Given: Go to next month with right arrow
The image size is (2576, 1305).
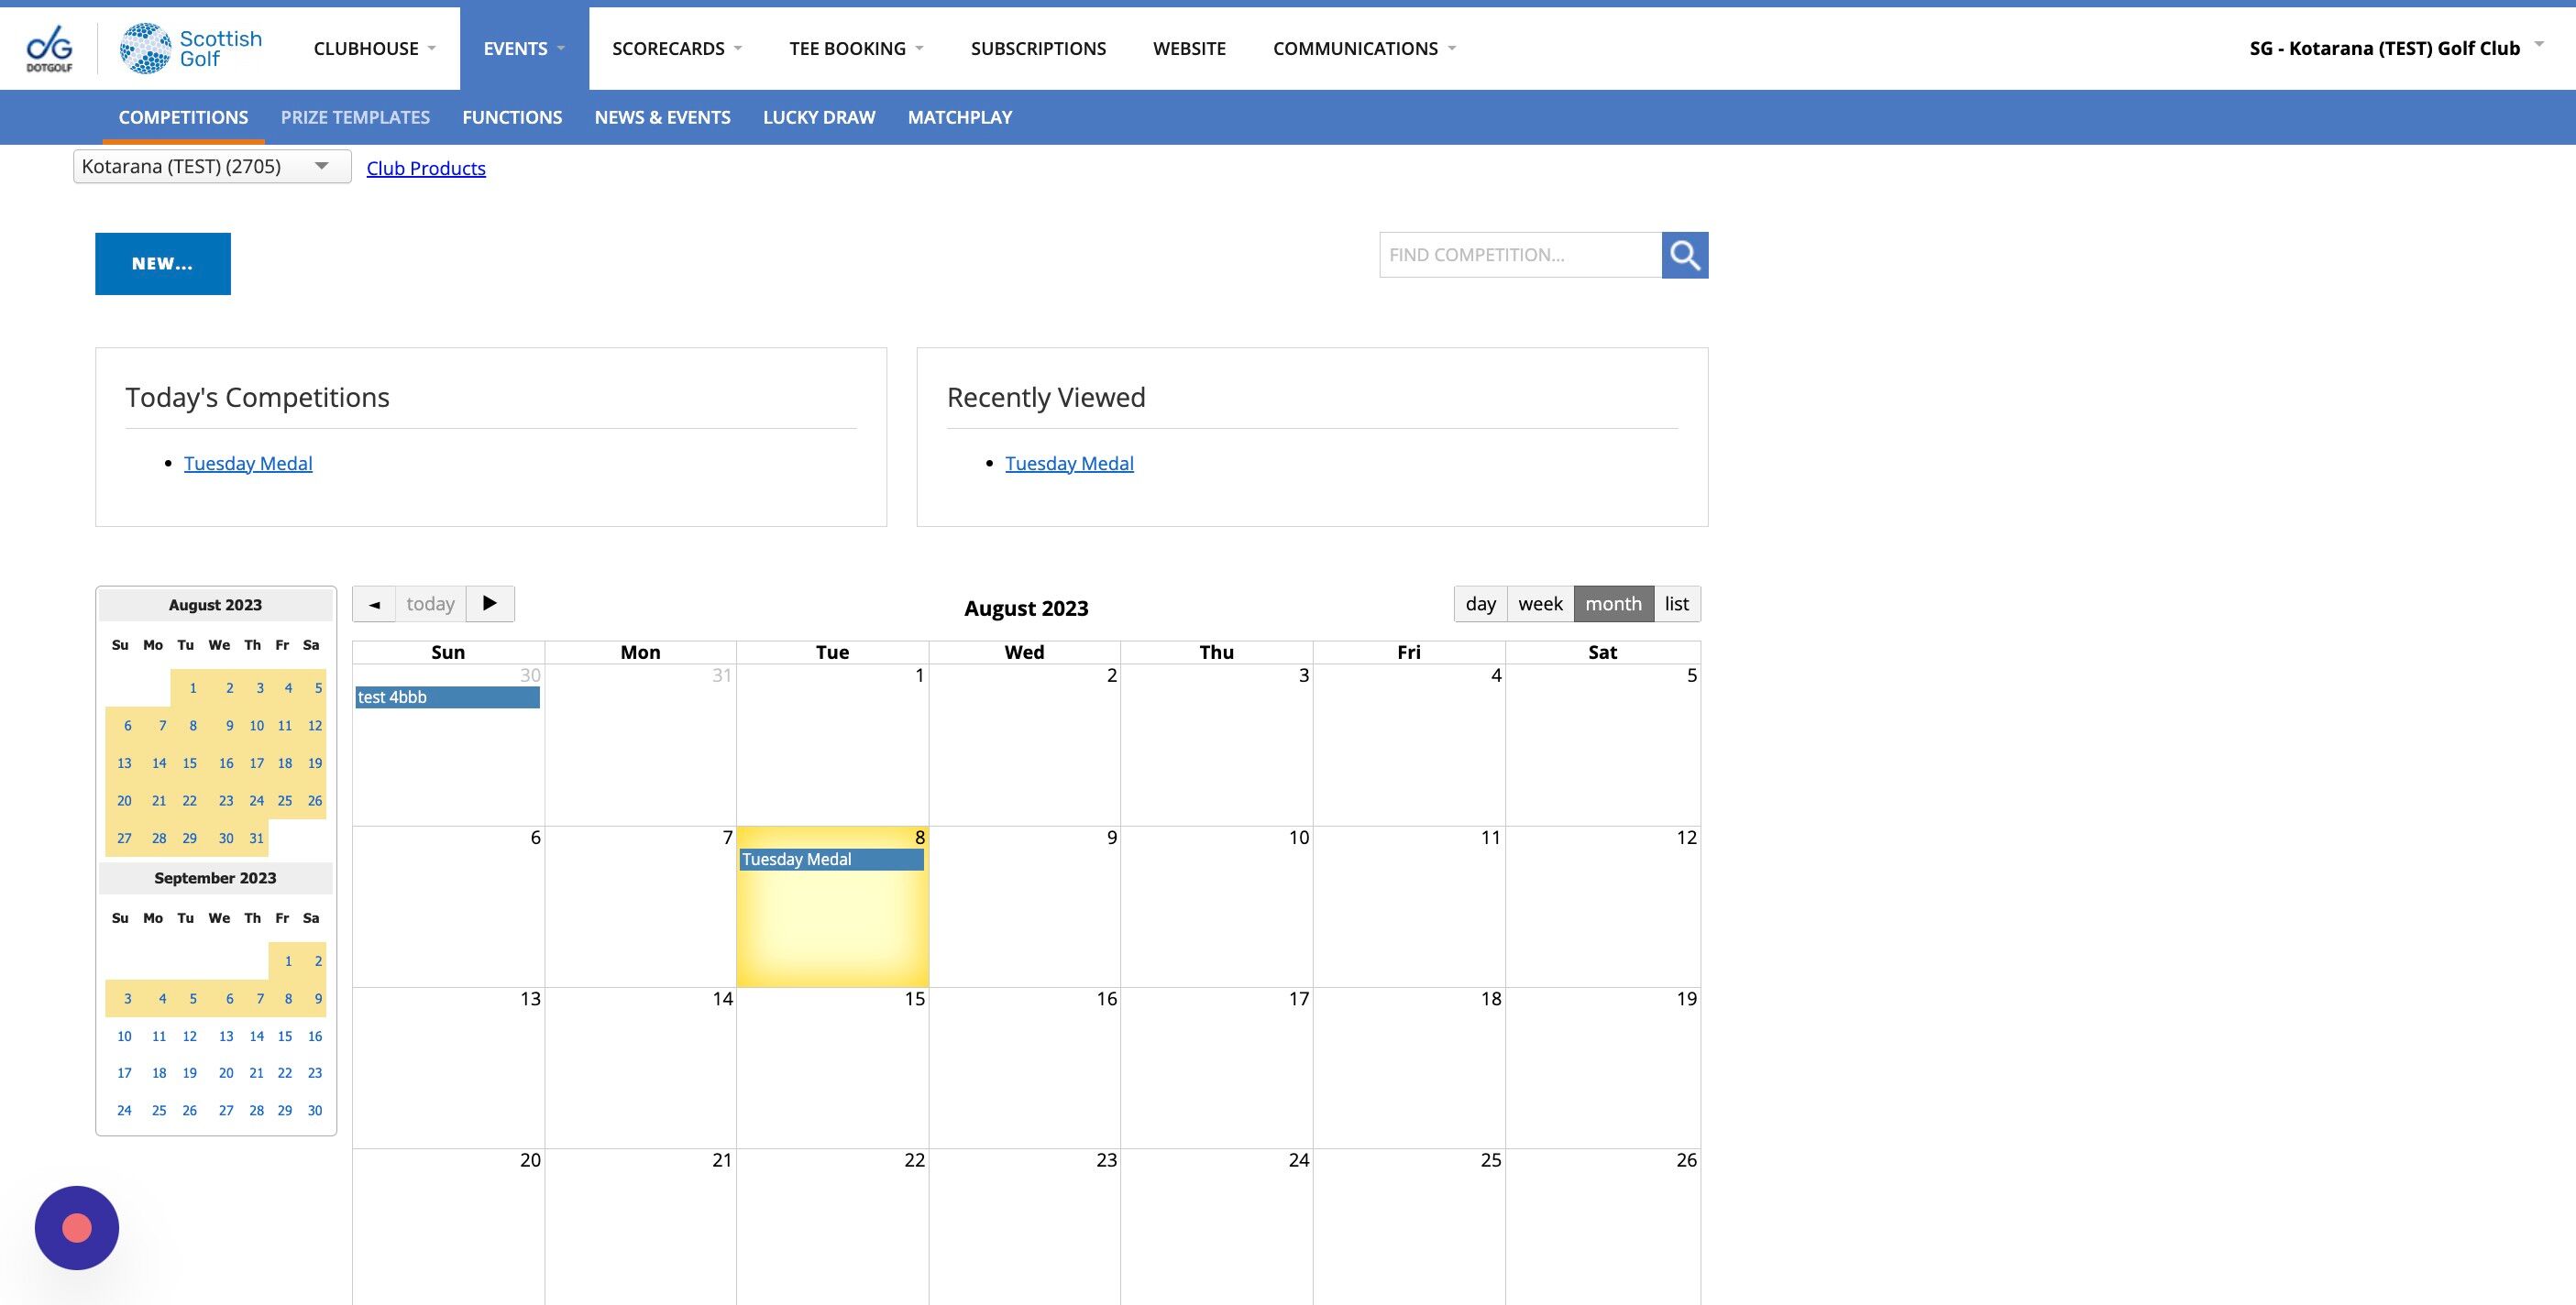Looking at the screenshot, I should pos(490,604).
